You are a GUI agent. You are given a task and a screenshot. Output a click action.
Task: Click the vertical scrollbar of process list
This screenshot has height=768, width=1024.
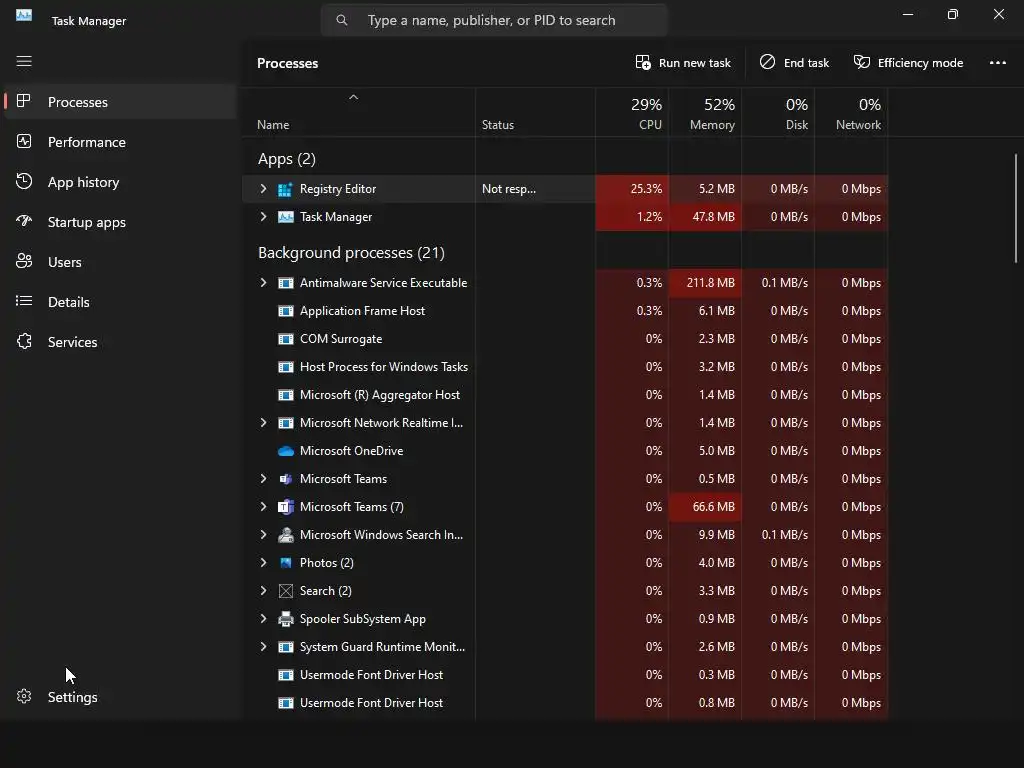(1016, 208)
